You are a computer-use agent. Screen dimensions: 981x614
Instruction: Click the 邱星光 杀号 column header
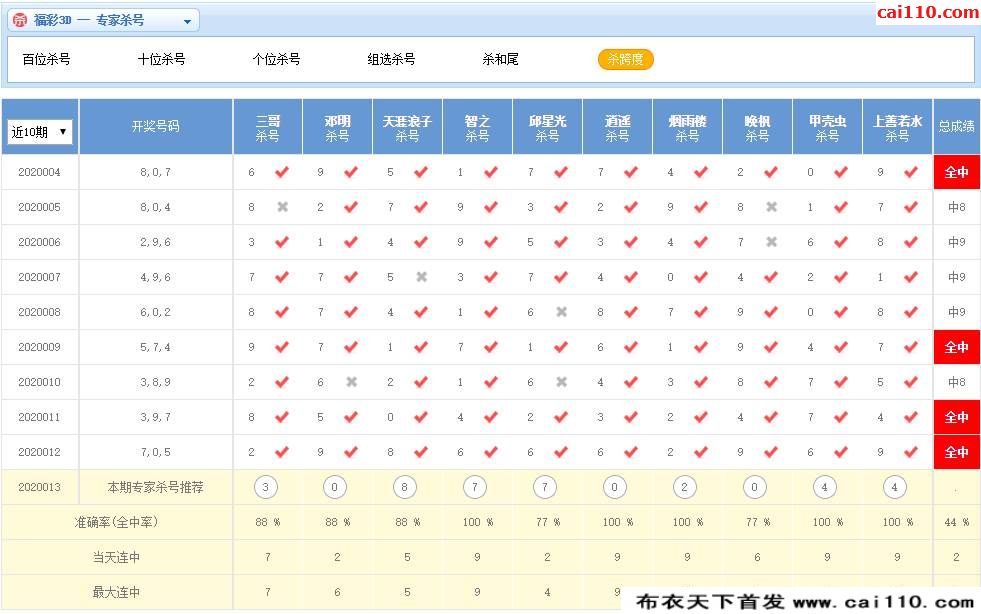pyautogui.click(x=547, y=126)
